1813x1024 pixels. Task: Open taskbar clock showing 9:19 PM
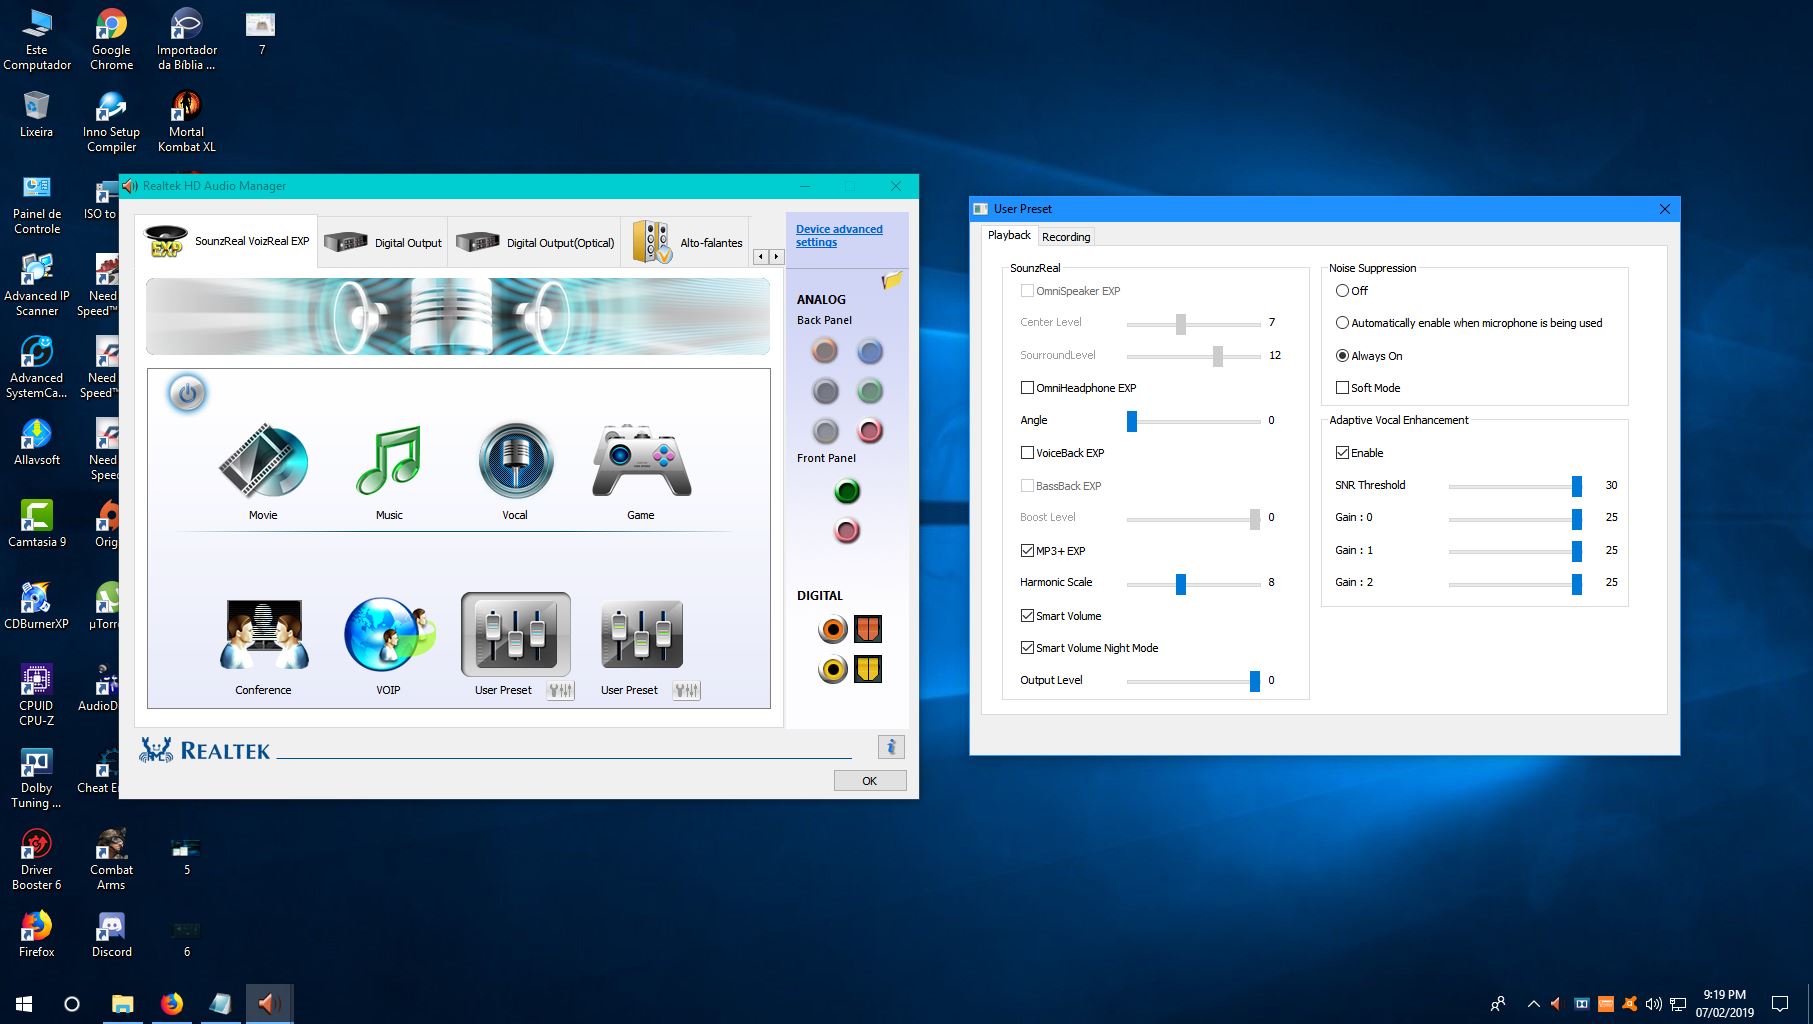click(x=1724, y=1003)
